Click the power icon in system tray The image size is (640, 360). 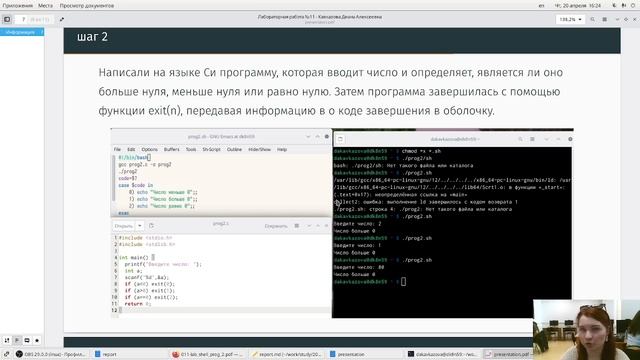click(633, 6)
